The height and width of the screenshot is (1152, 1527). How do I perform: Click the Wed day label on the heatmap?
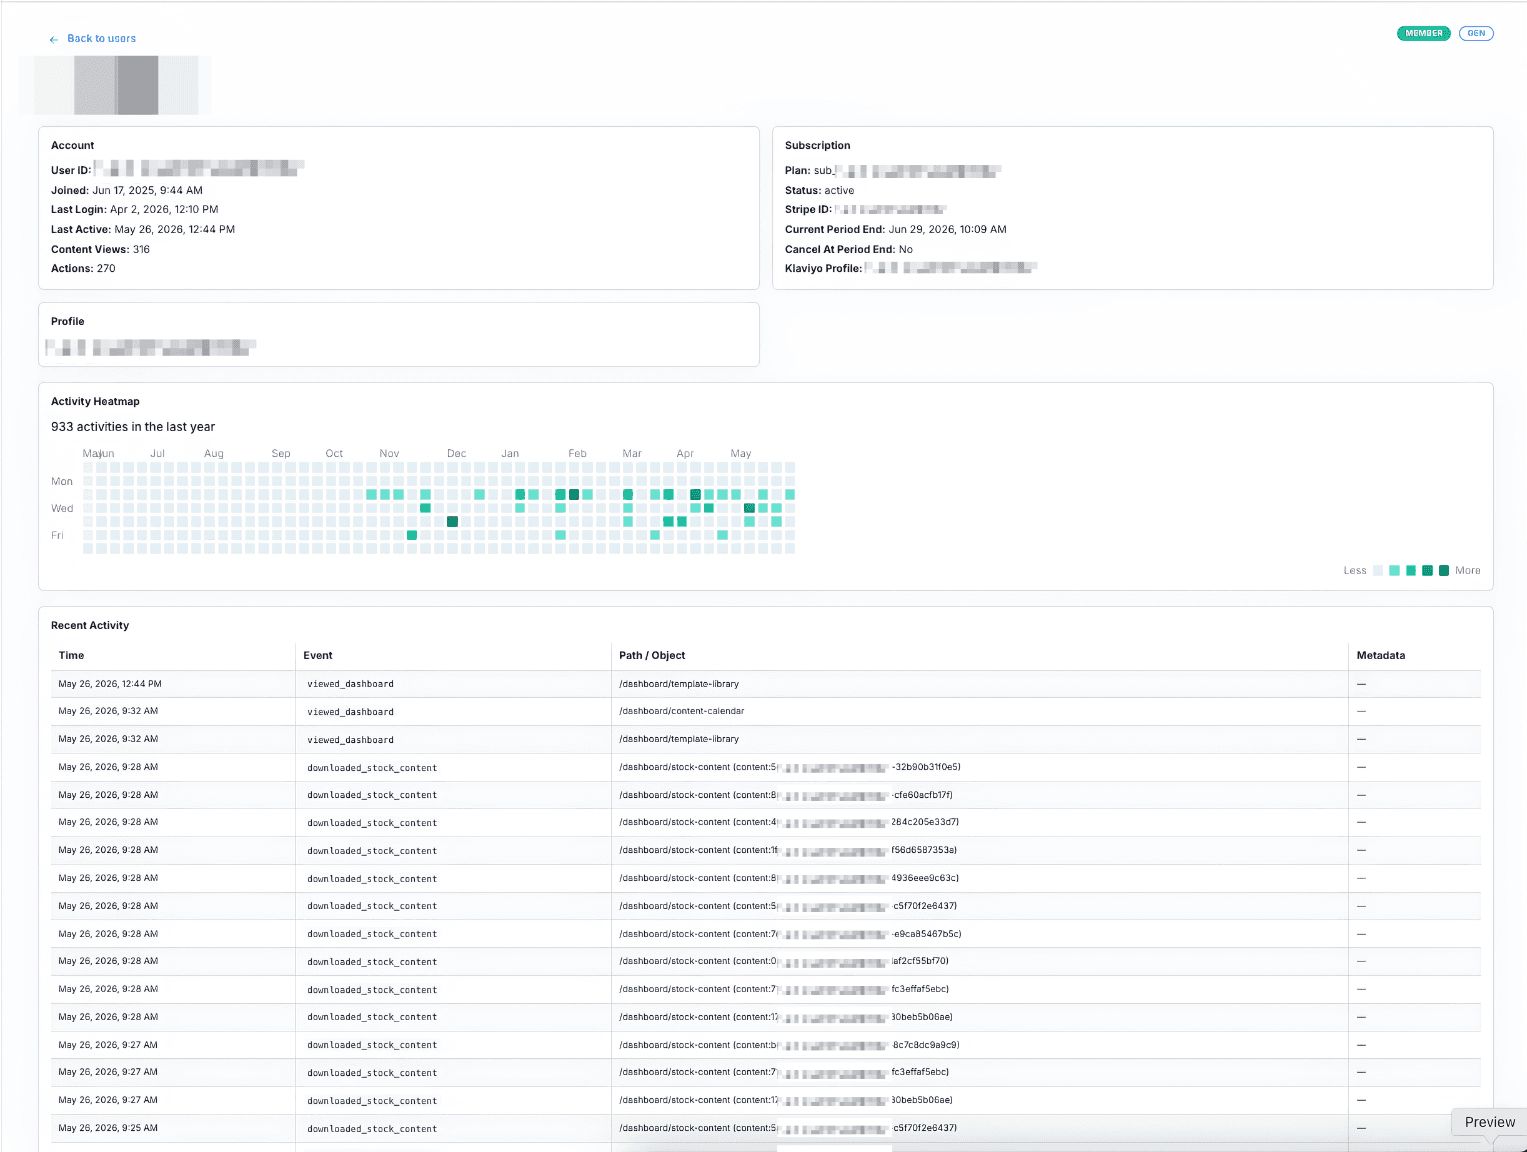pyautogui.click(x=62, y=509)
